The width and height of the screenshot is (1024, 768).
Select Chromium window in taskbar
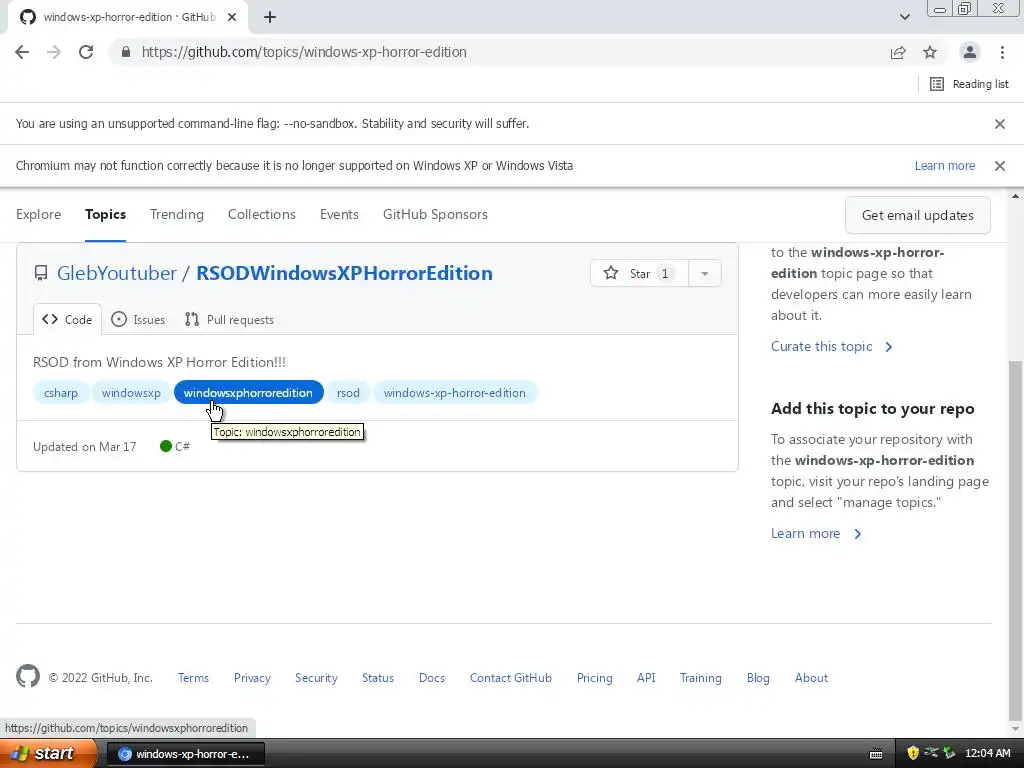185,754
